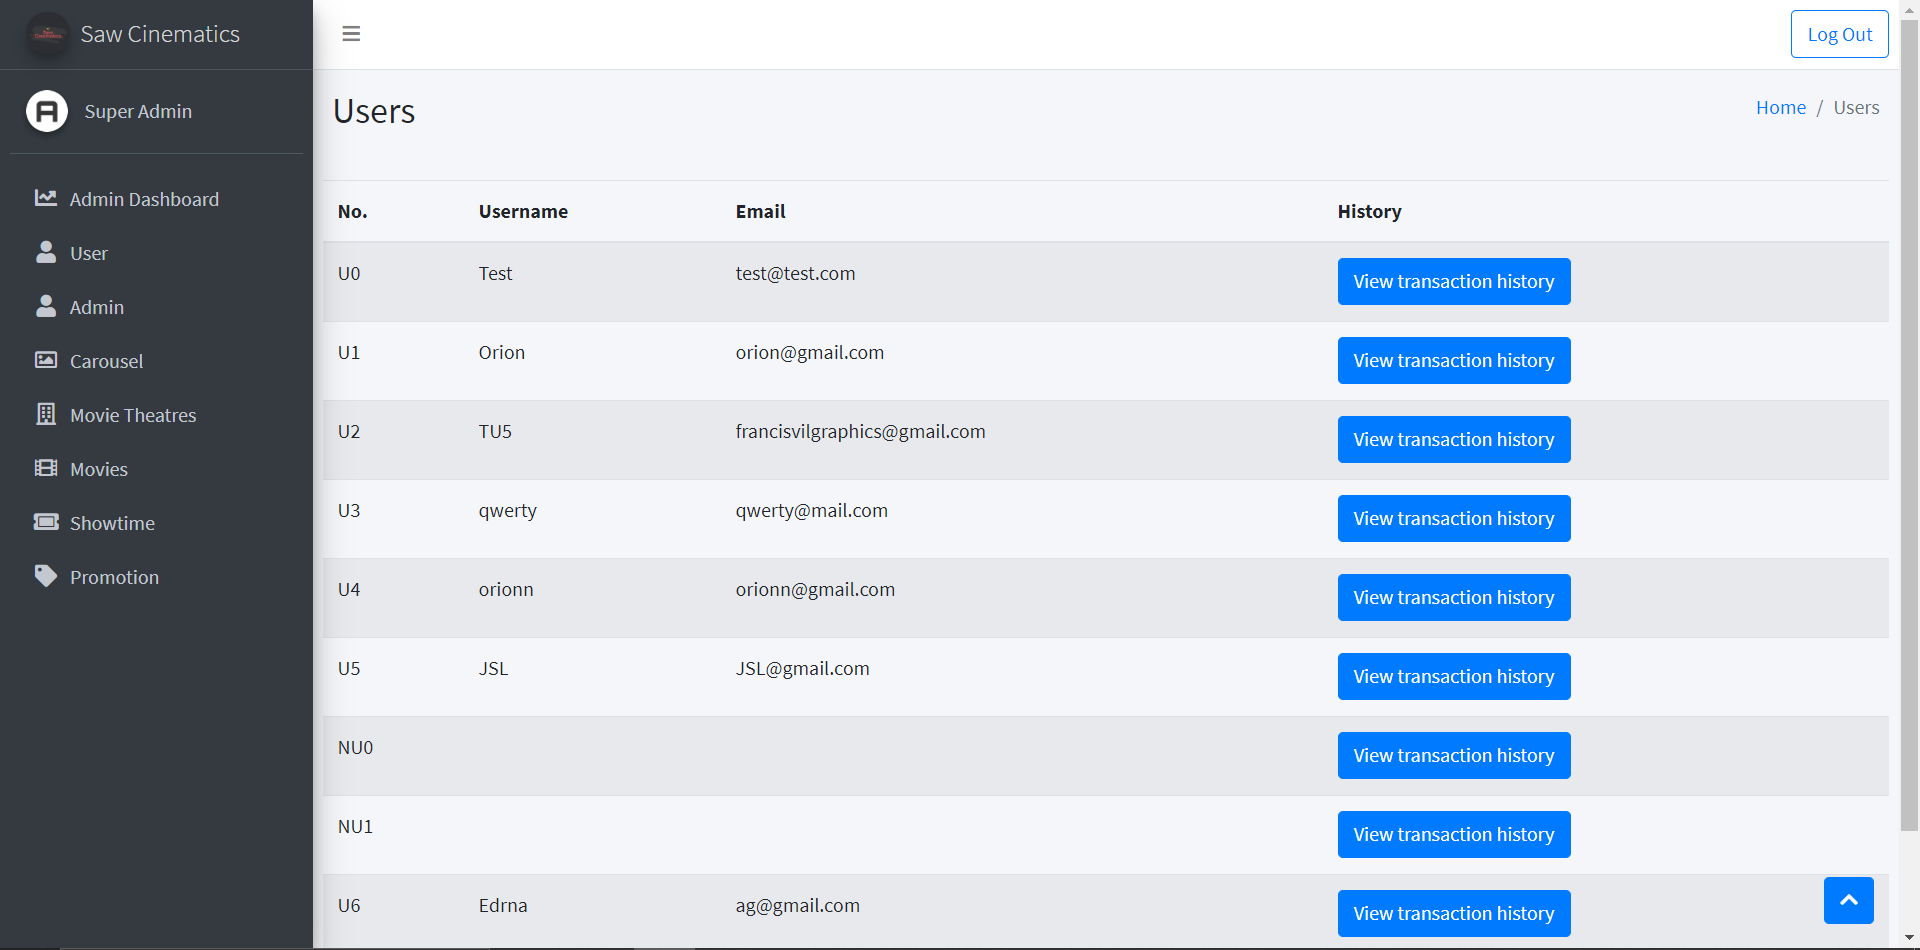
Task: Toggle the sidebar hamburger menu icon
Action: tap(351, 34)
